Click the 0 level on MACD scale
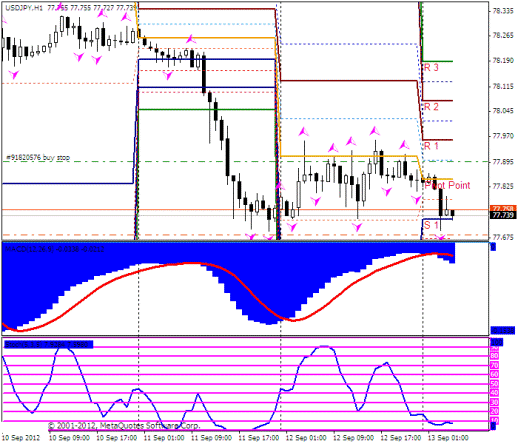Screen dimensions: 518x444 [x=494, y=247]
